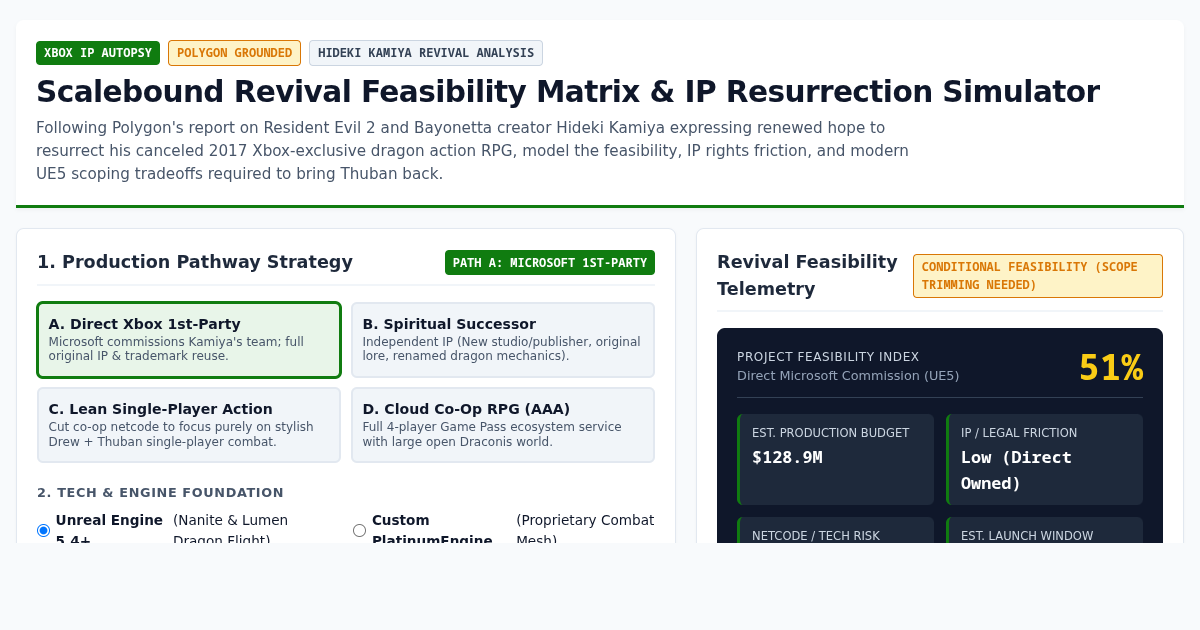Screen dimensions: 1200x630
Task: Click the $128.9M production budget value
Action: 787,457
